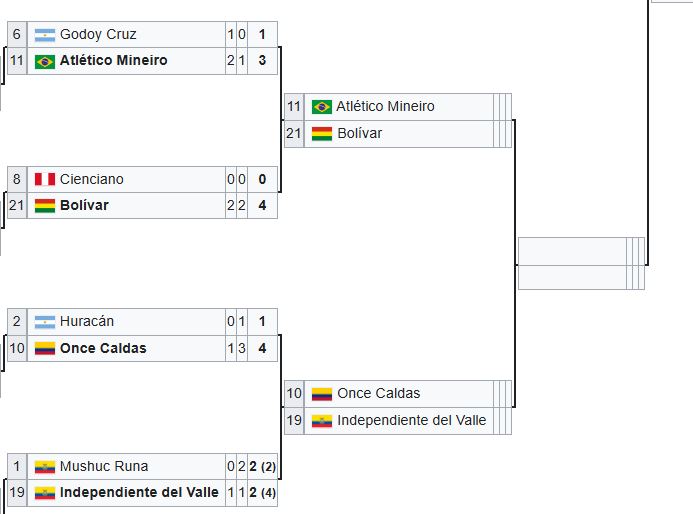Click Colombia flag in quarterfinal Once Caldas row
The height and width of the screenshot is (514, 693).
pos(321,394)
